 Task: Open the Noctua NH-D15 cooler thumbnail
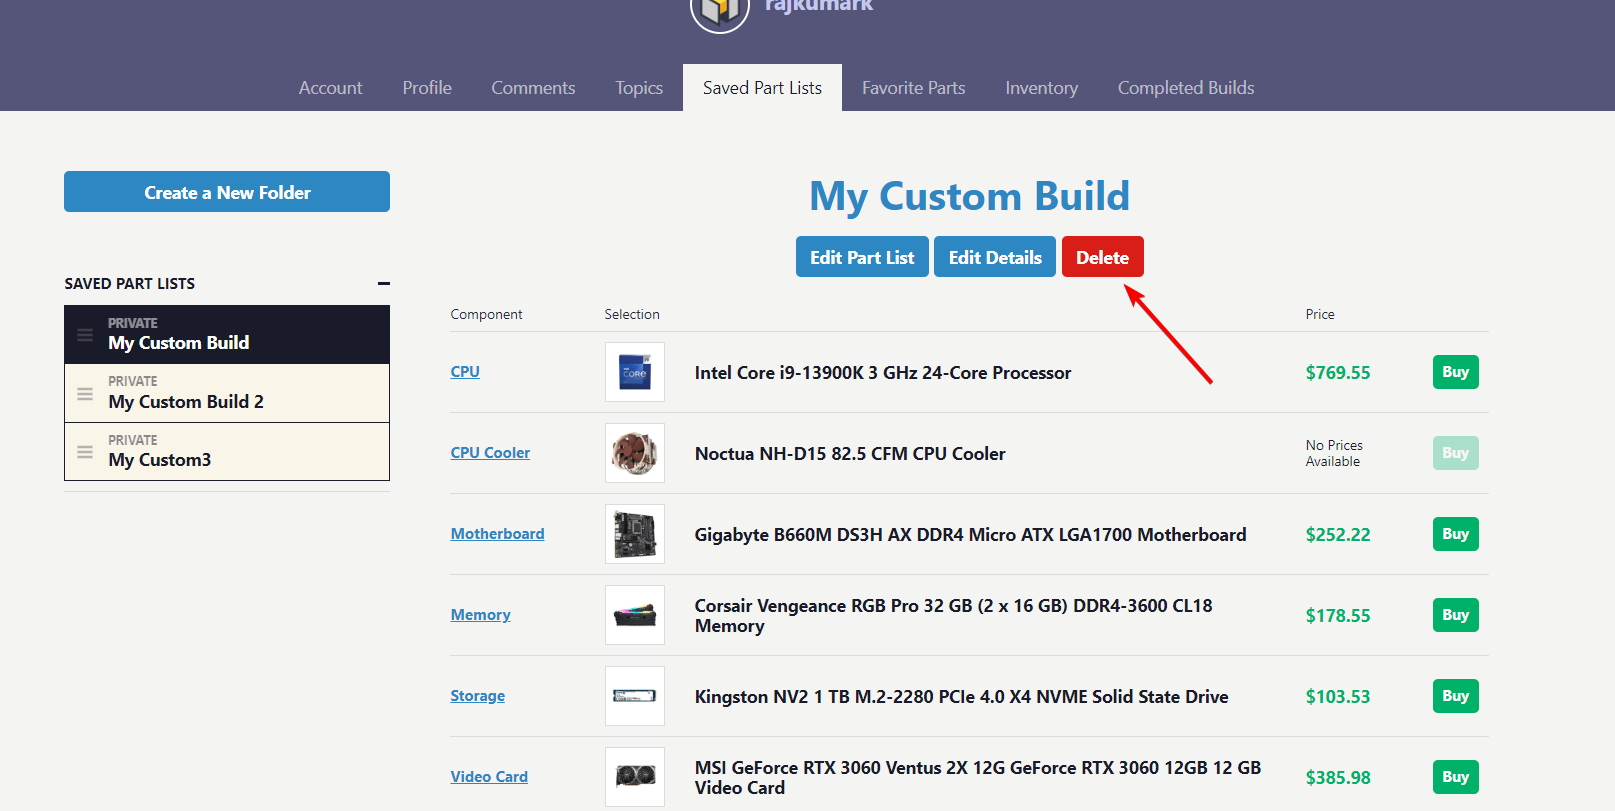tap(635, 453)
